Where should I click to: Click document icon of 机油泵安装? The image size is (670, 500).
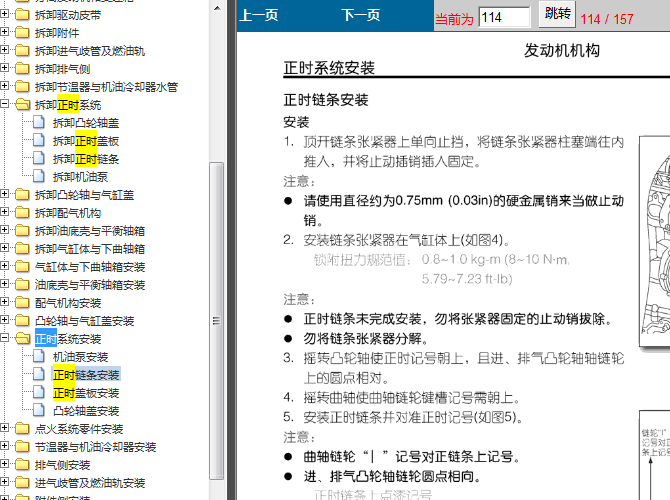click(x=39, y=356)
